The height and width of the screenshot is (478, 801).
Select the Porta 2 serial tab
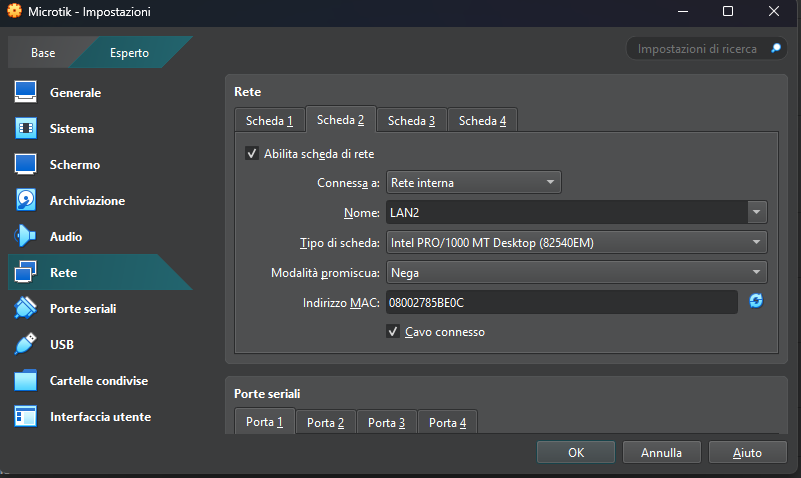[x=325, y=423]
